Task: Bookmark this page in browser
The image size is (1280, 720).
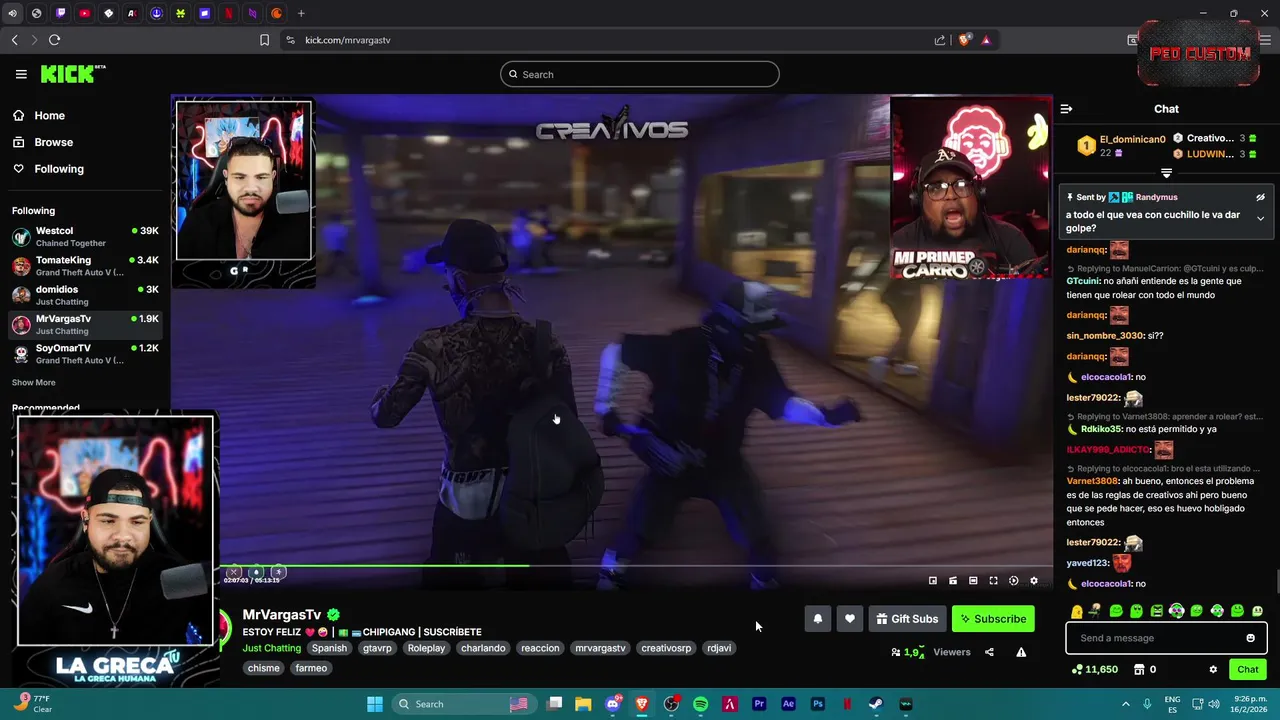Action: 264,40
